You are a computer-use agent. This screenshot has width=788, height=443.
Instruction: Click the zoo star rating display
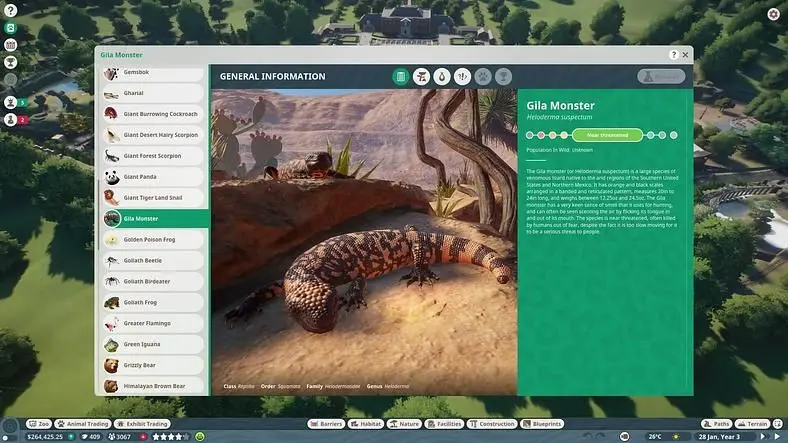coord(171,437)
